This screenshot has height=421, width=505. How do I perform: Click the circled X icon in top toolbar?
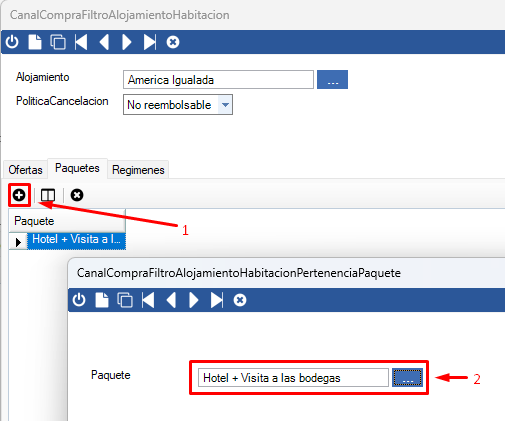(x=173, y=42)
